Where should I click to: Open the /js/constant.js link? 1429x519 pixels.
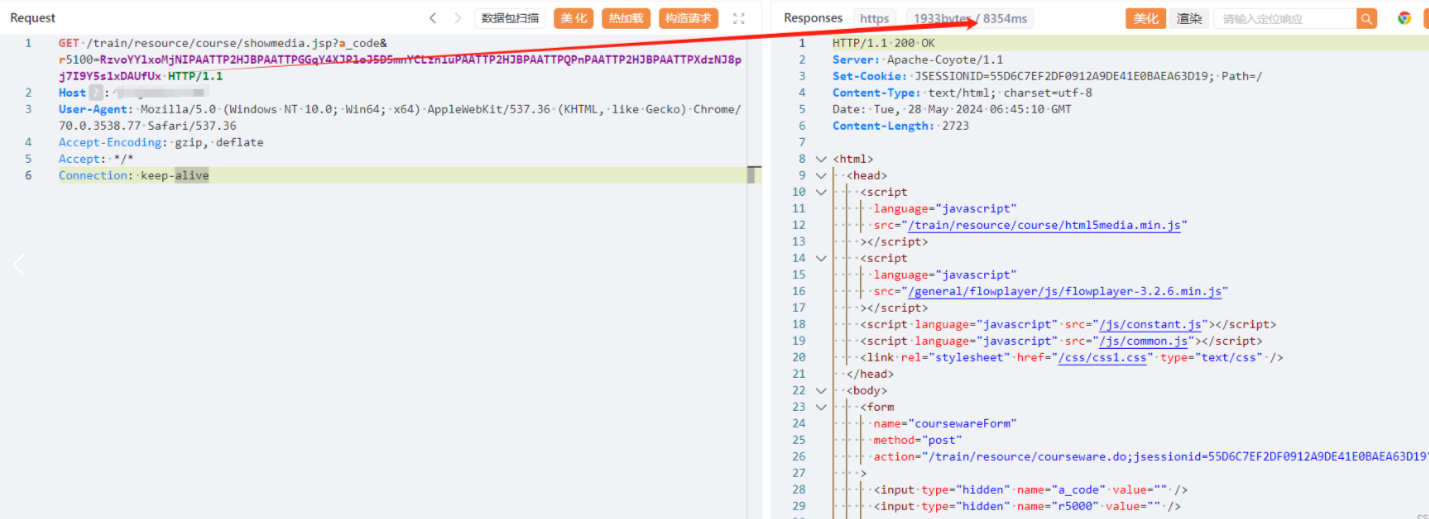(x=1150, y=324)
